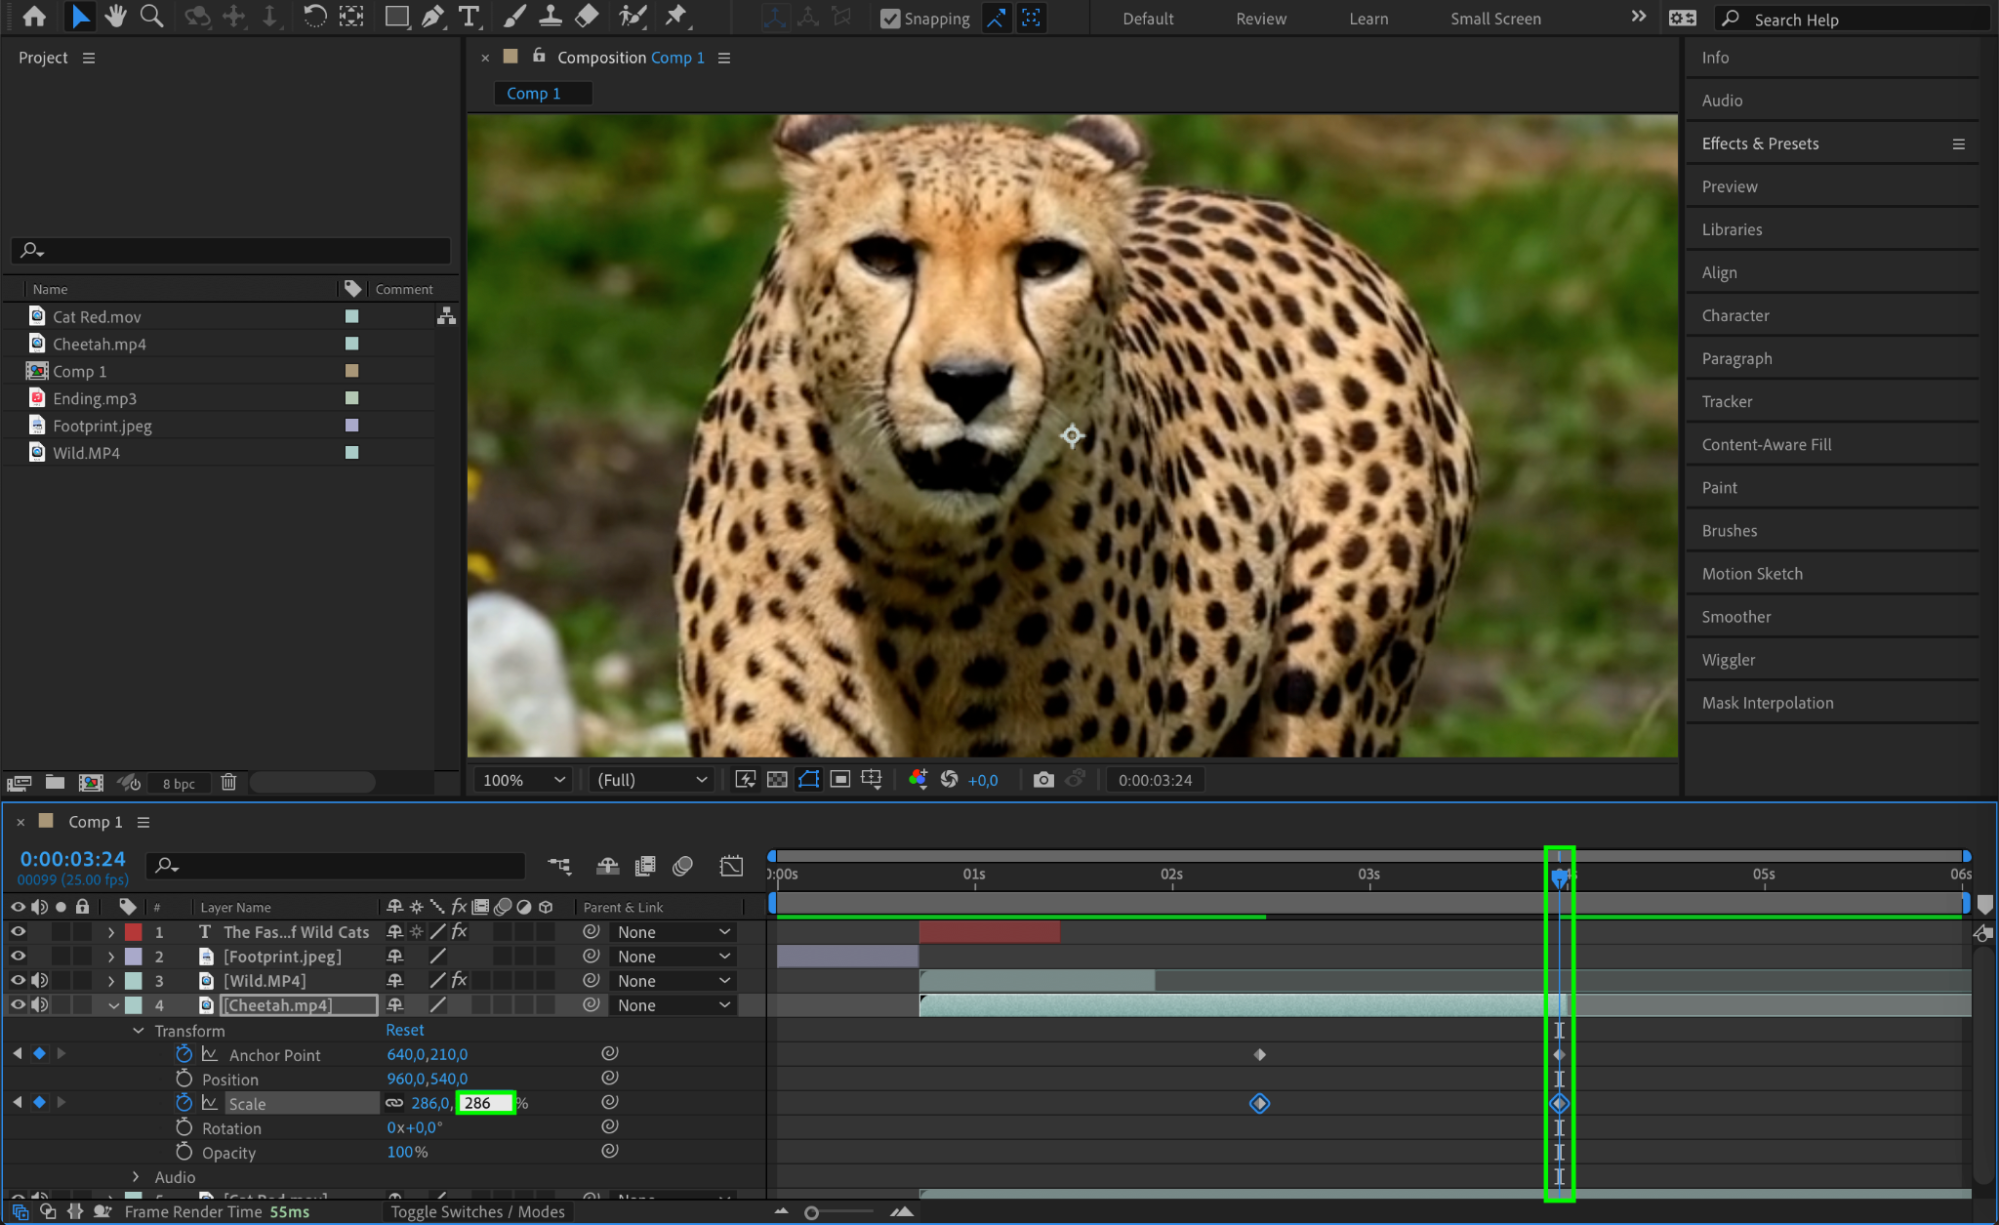Click the Scale keyframe at current time
1999x1225 pixels.
click(x=1559, y=1104)
